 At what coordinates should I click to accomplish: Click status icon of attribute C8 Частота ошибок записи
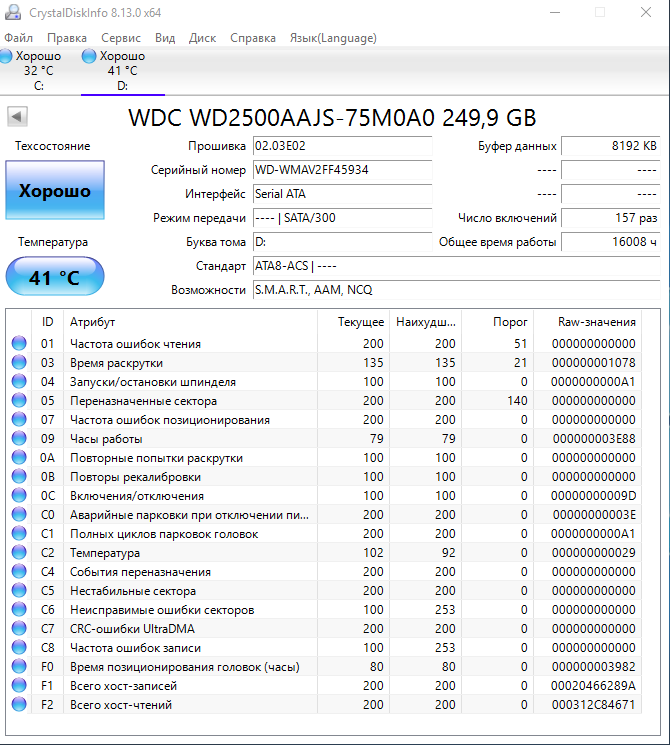tap(19, 647)
